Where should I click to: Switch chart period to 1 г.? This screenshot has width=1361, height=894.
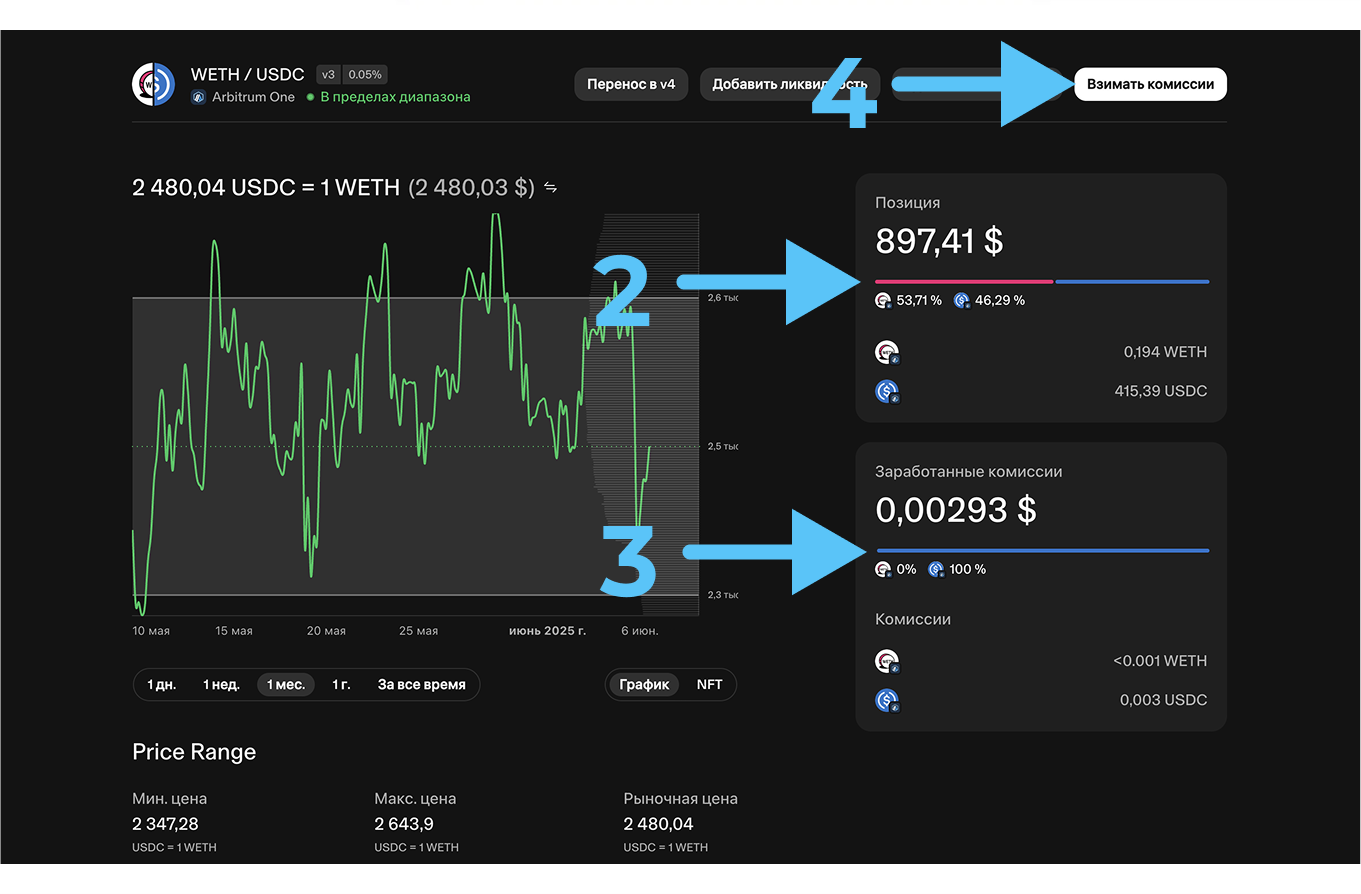pyautogui.click(x=341, y=685)
